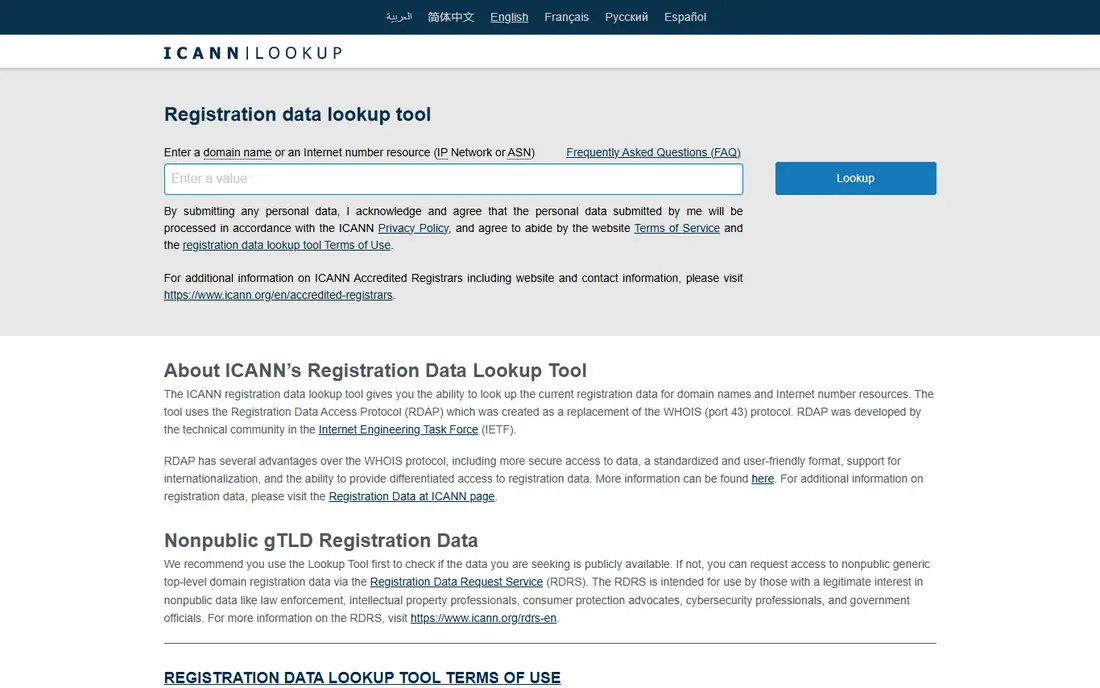
Task: Open the ICANN Privacy Policy link
Action: tap(413, 228)
